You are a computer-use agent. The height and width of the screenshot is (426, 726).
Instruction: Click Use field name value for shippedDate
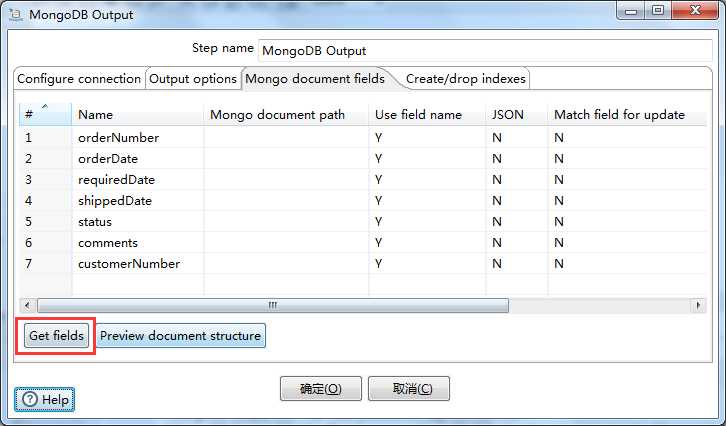click(x=427, y=200)
